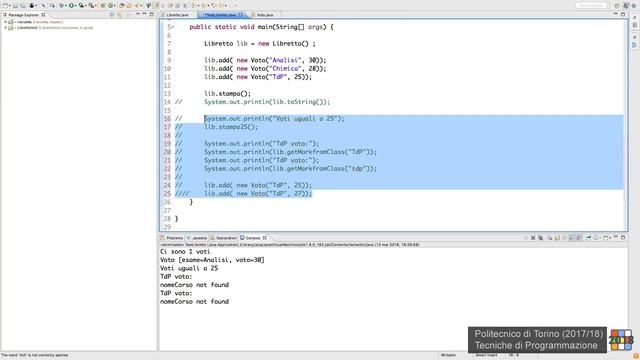
Task: Click the line adding Voto "Chimica", 28
Action: [265, 69]
